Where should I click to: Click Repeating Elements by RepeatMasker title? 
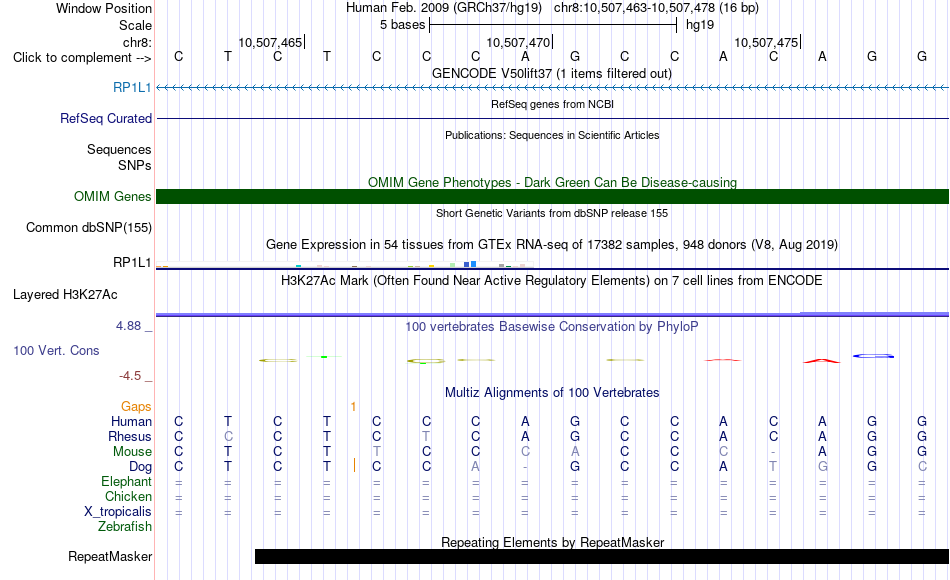(553, 542)
